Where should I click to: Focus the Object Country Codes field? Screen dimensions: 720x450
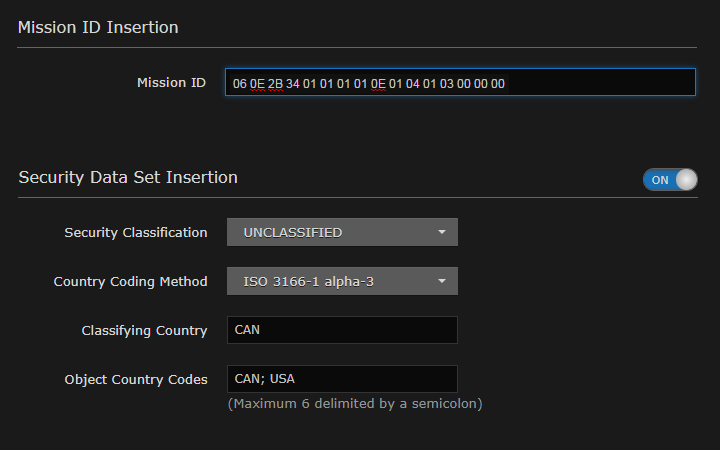(x=342, y=379)
